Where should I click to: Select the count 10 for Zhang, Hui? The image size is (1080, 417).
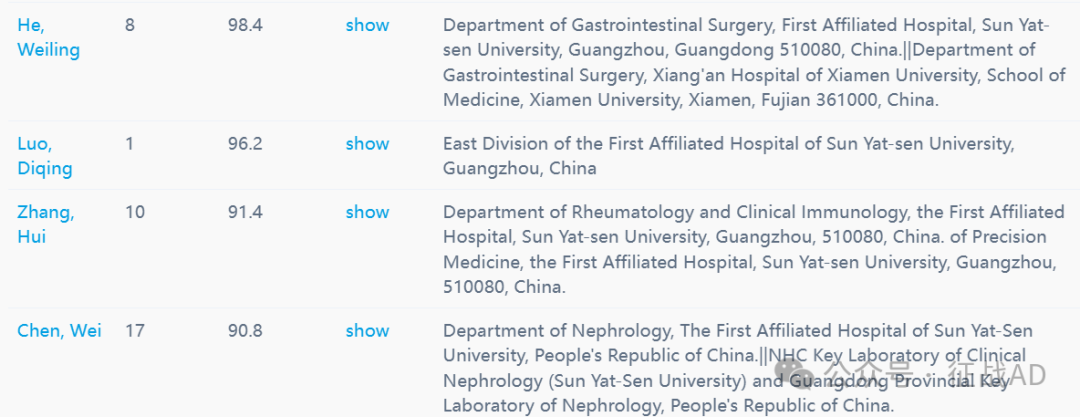135,212
